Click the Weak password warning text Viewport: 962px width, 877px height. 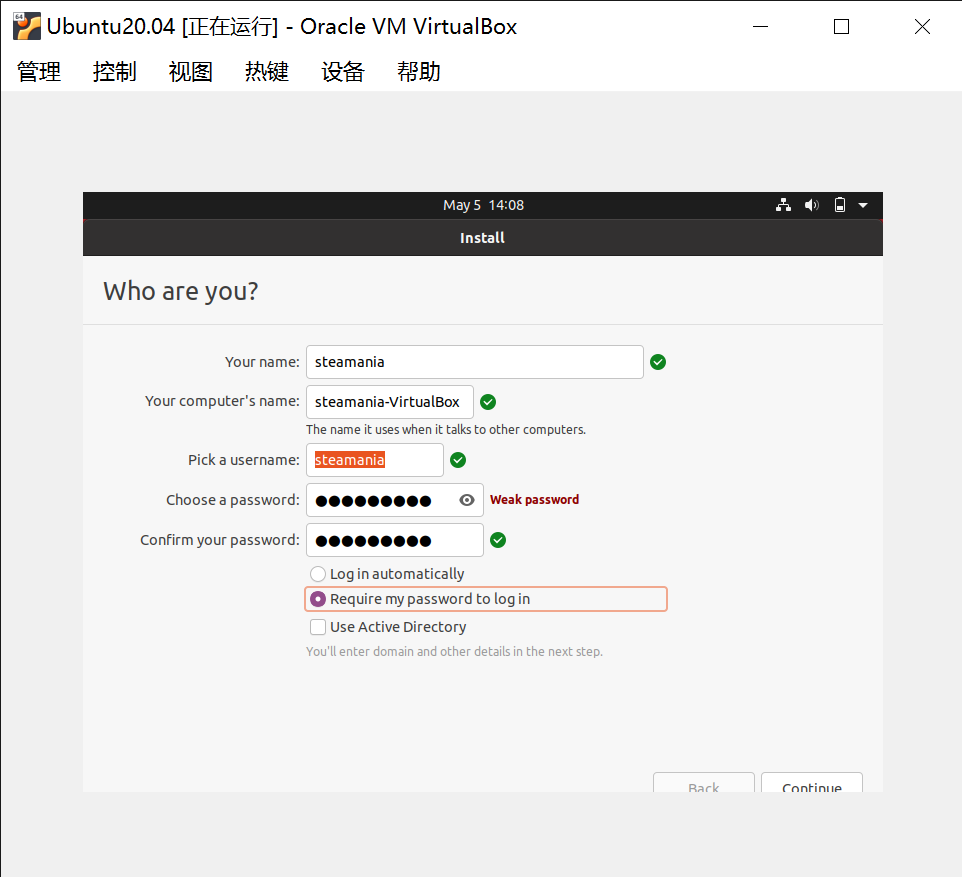[x=534, y=500]
